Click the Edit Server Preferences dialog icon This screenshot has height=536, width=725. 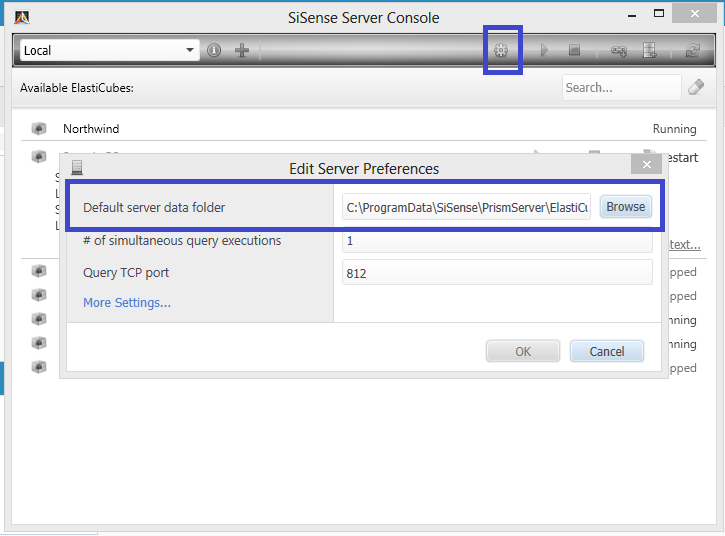(x=77, y=167)
